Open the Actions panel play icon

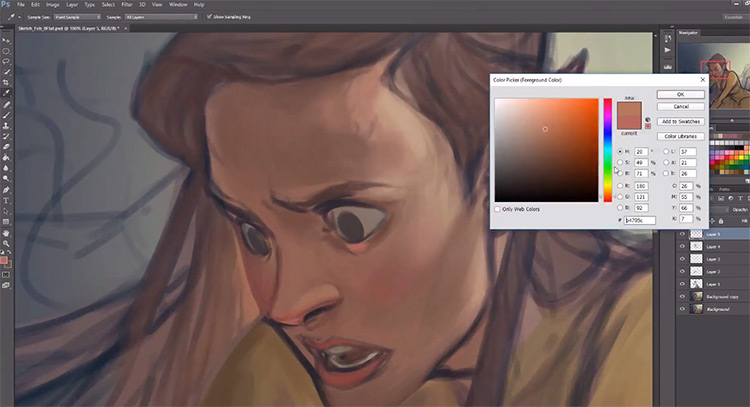(x=668, y=50)
